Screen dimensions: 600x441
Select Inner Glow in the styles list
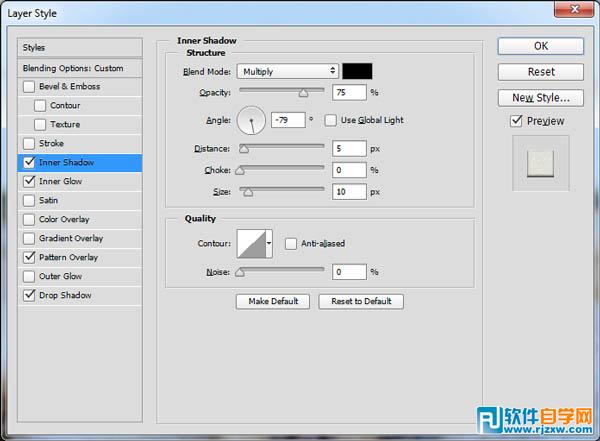click(x=61, y=182)
